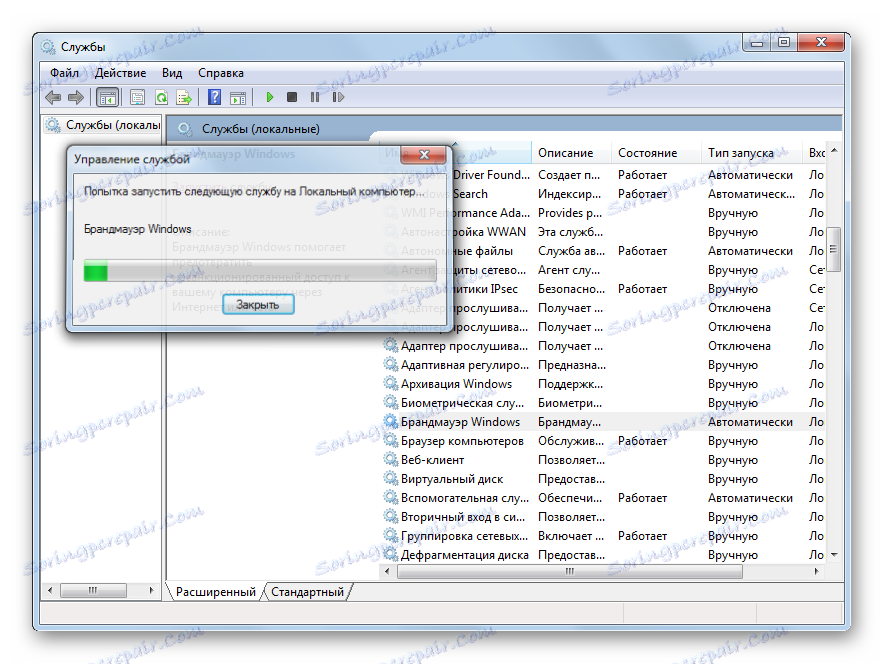Click the gear icon beside Дефрагментация диска
The height and width of the screenshot is (664, 884).
(x=390, y=554)
